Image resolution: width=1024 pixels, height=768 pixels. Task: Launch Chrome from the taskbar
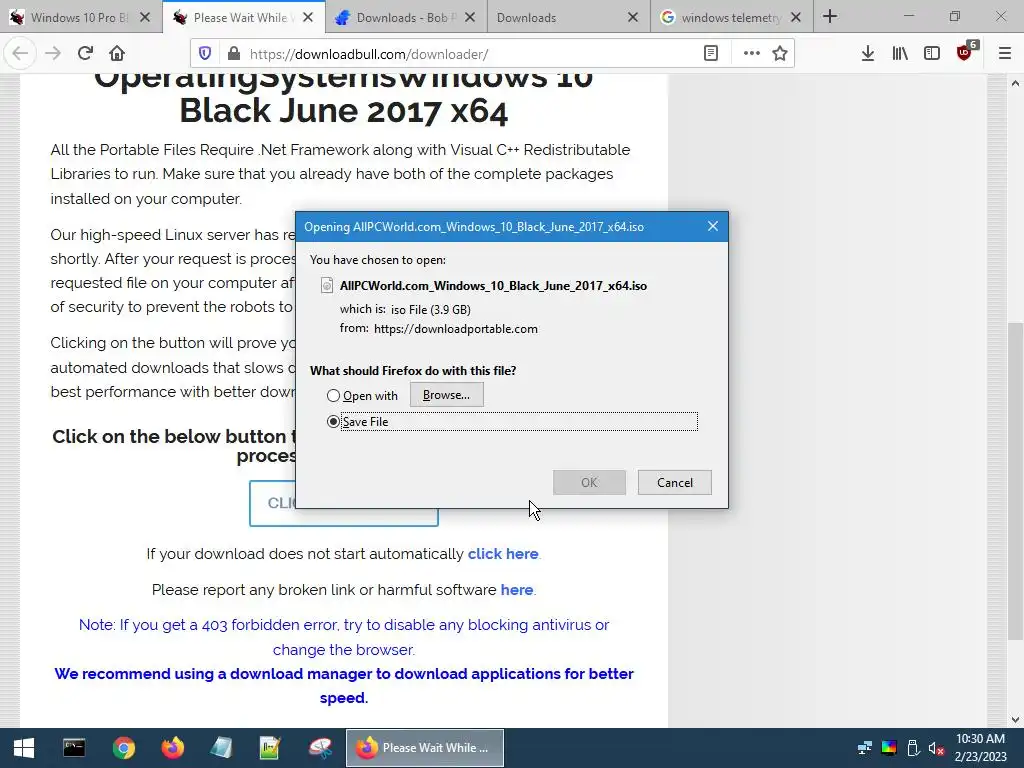(123, 748)
